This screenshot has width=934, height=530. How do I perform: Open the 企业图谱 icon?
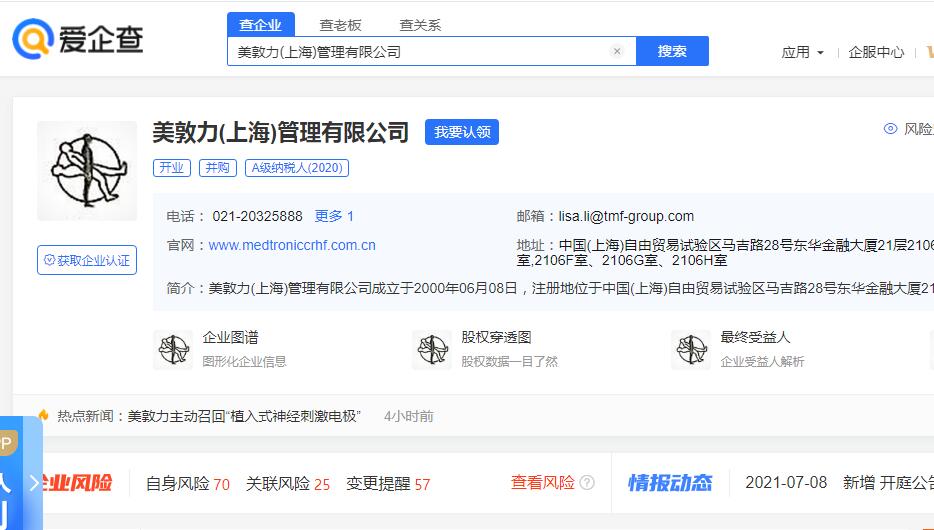(x=173, y=350)
